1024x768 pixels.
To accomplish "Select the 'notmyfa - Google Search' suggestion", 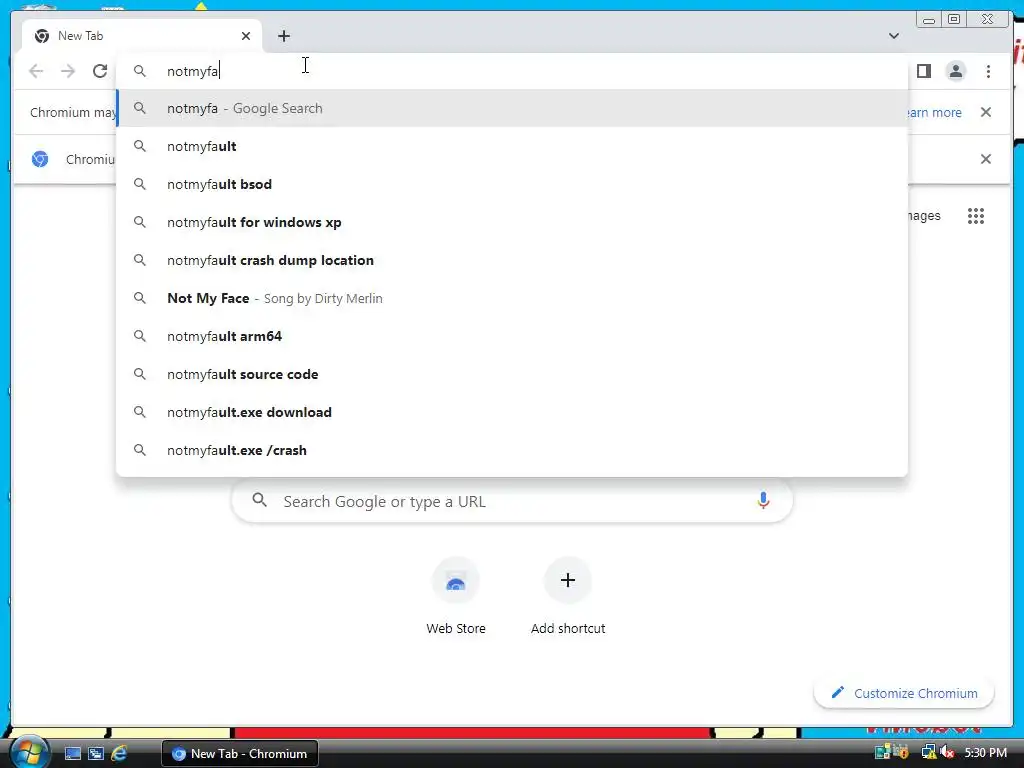I will 512,108.
